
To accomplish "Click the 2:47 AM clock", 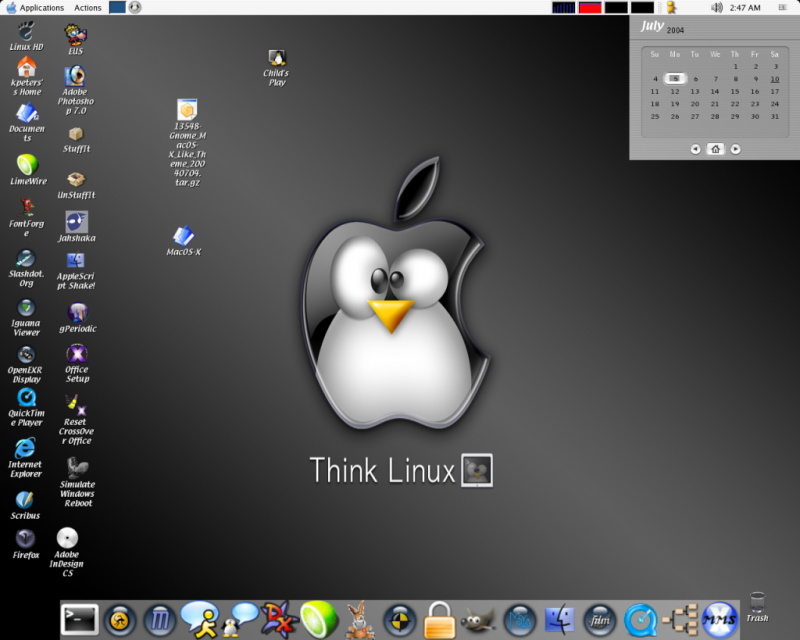I will (745, 8).
